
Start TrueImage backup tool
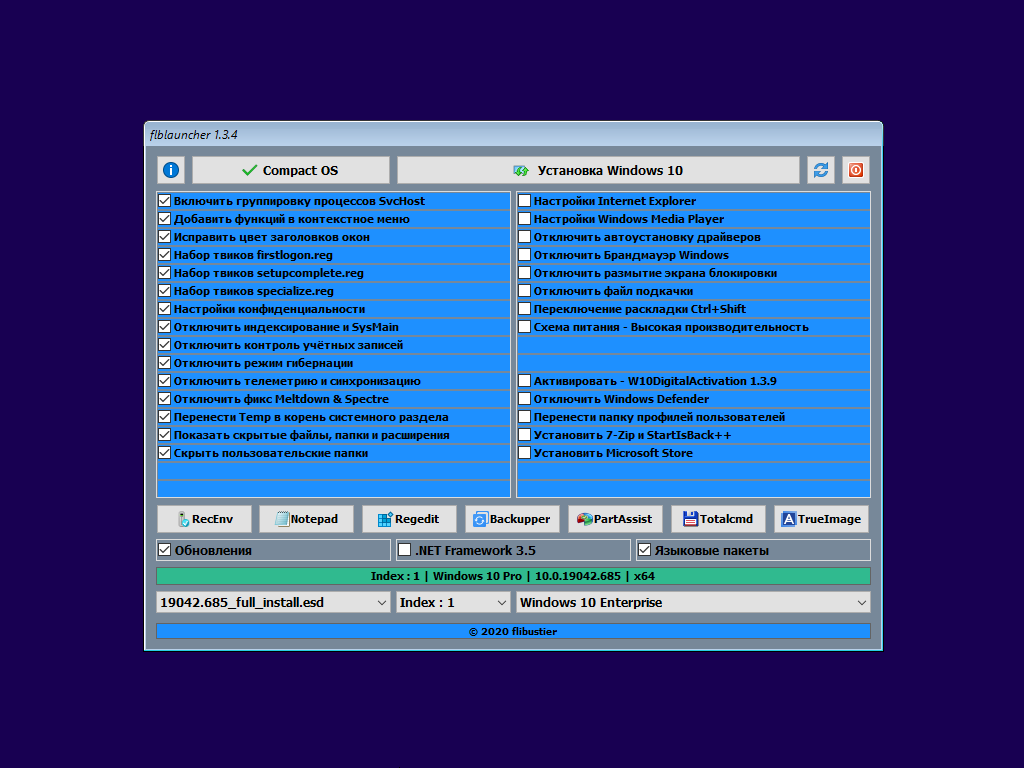(x=821, y=518)
